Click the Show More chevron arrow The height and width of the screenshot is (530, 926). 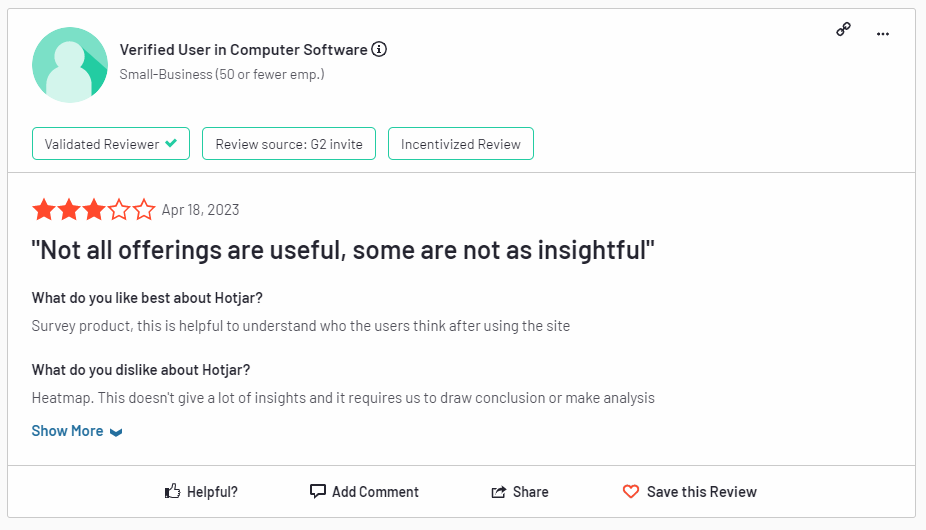pos(116,432)
